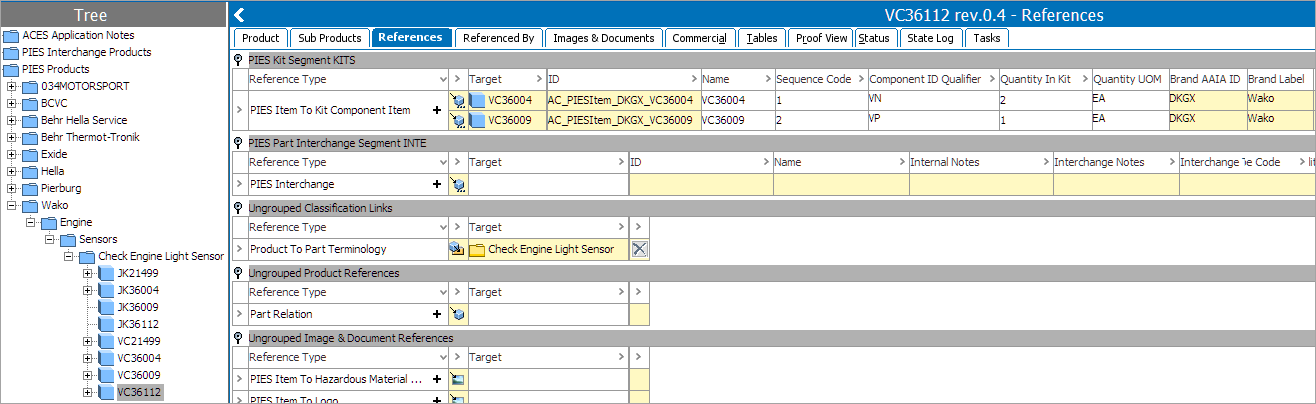Click the target icon in the VC36004 row
Image resolution: width=1316 pixels, height=404 pixels.
[x=458, y=100]
